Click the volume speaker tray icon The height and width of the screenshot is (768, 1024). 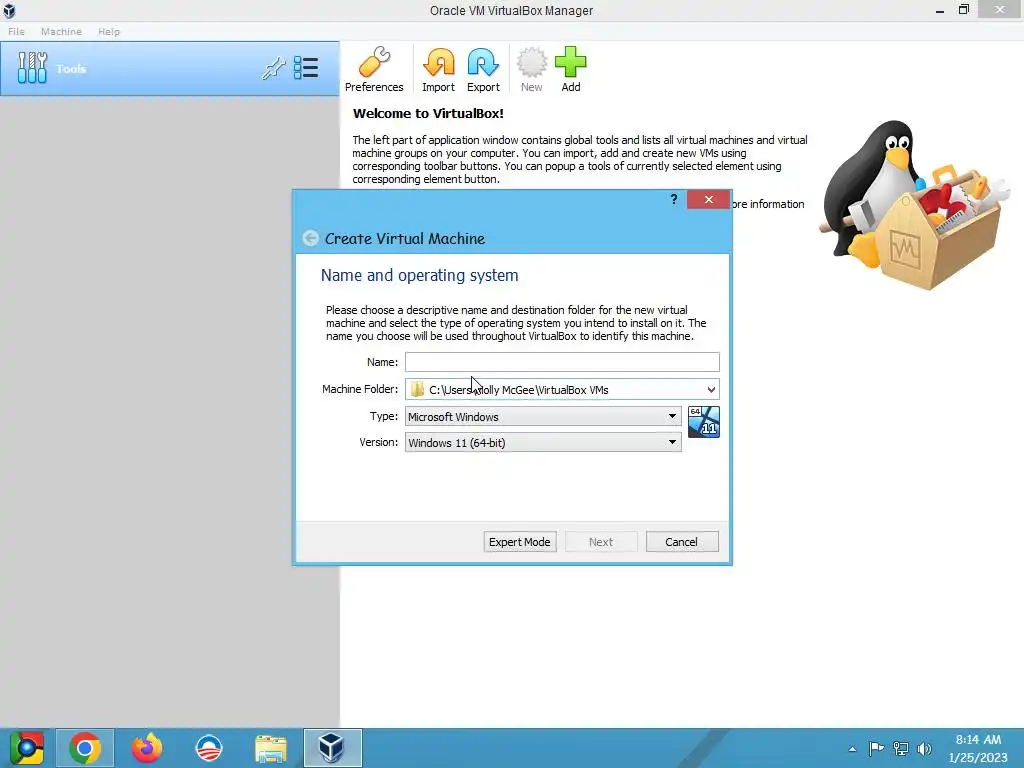click(925, 748)
